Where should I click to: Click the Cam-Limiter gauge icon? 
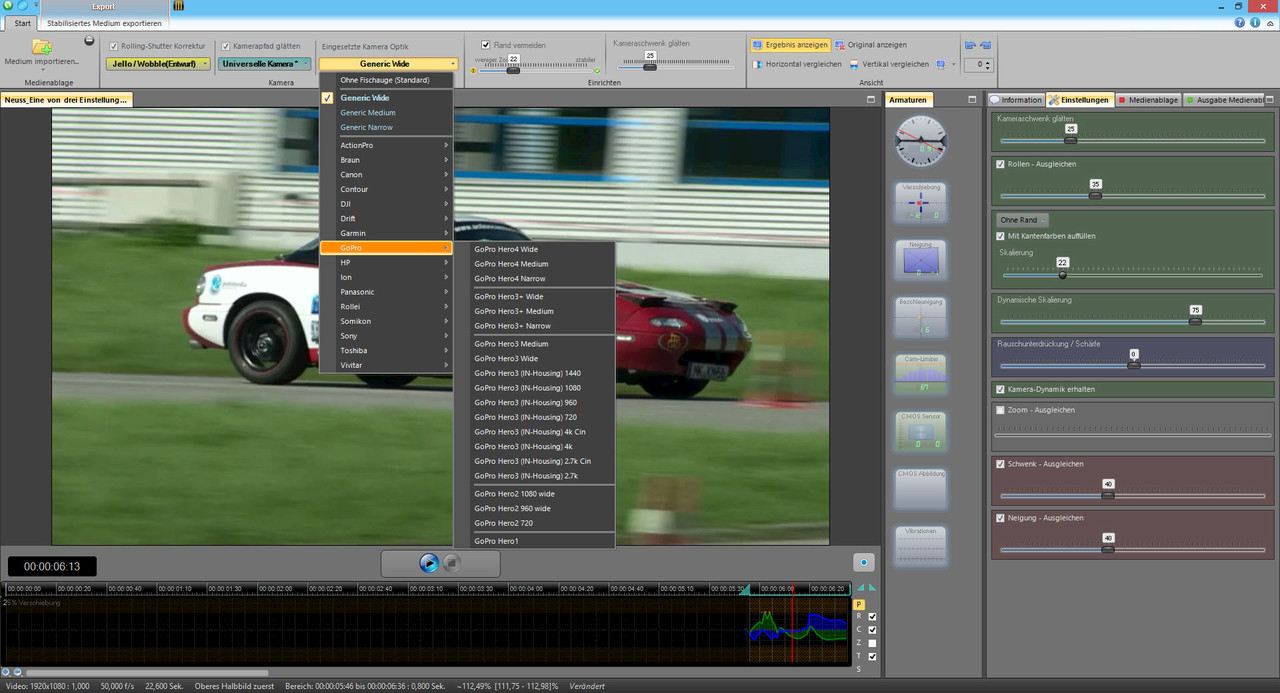920,373
